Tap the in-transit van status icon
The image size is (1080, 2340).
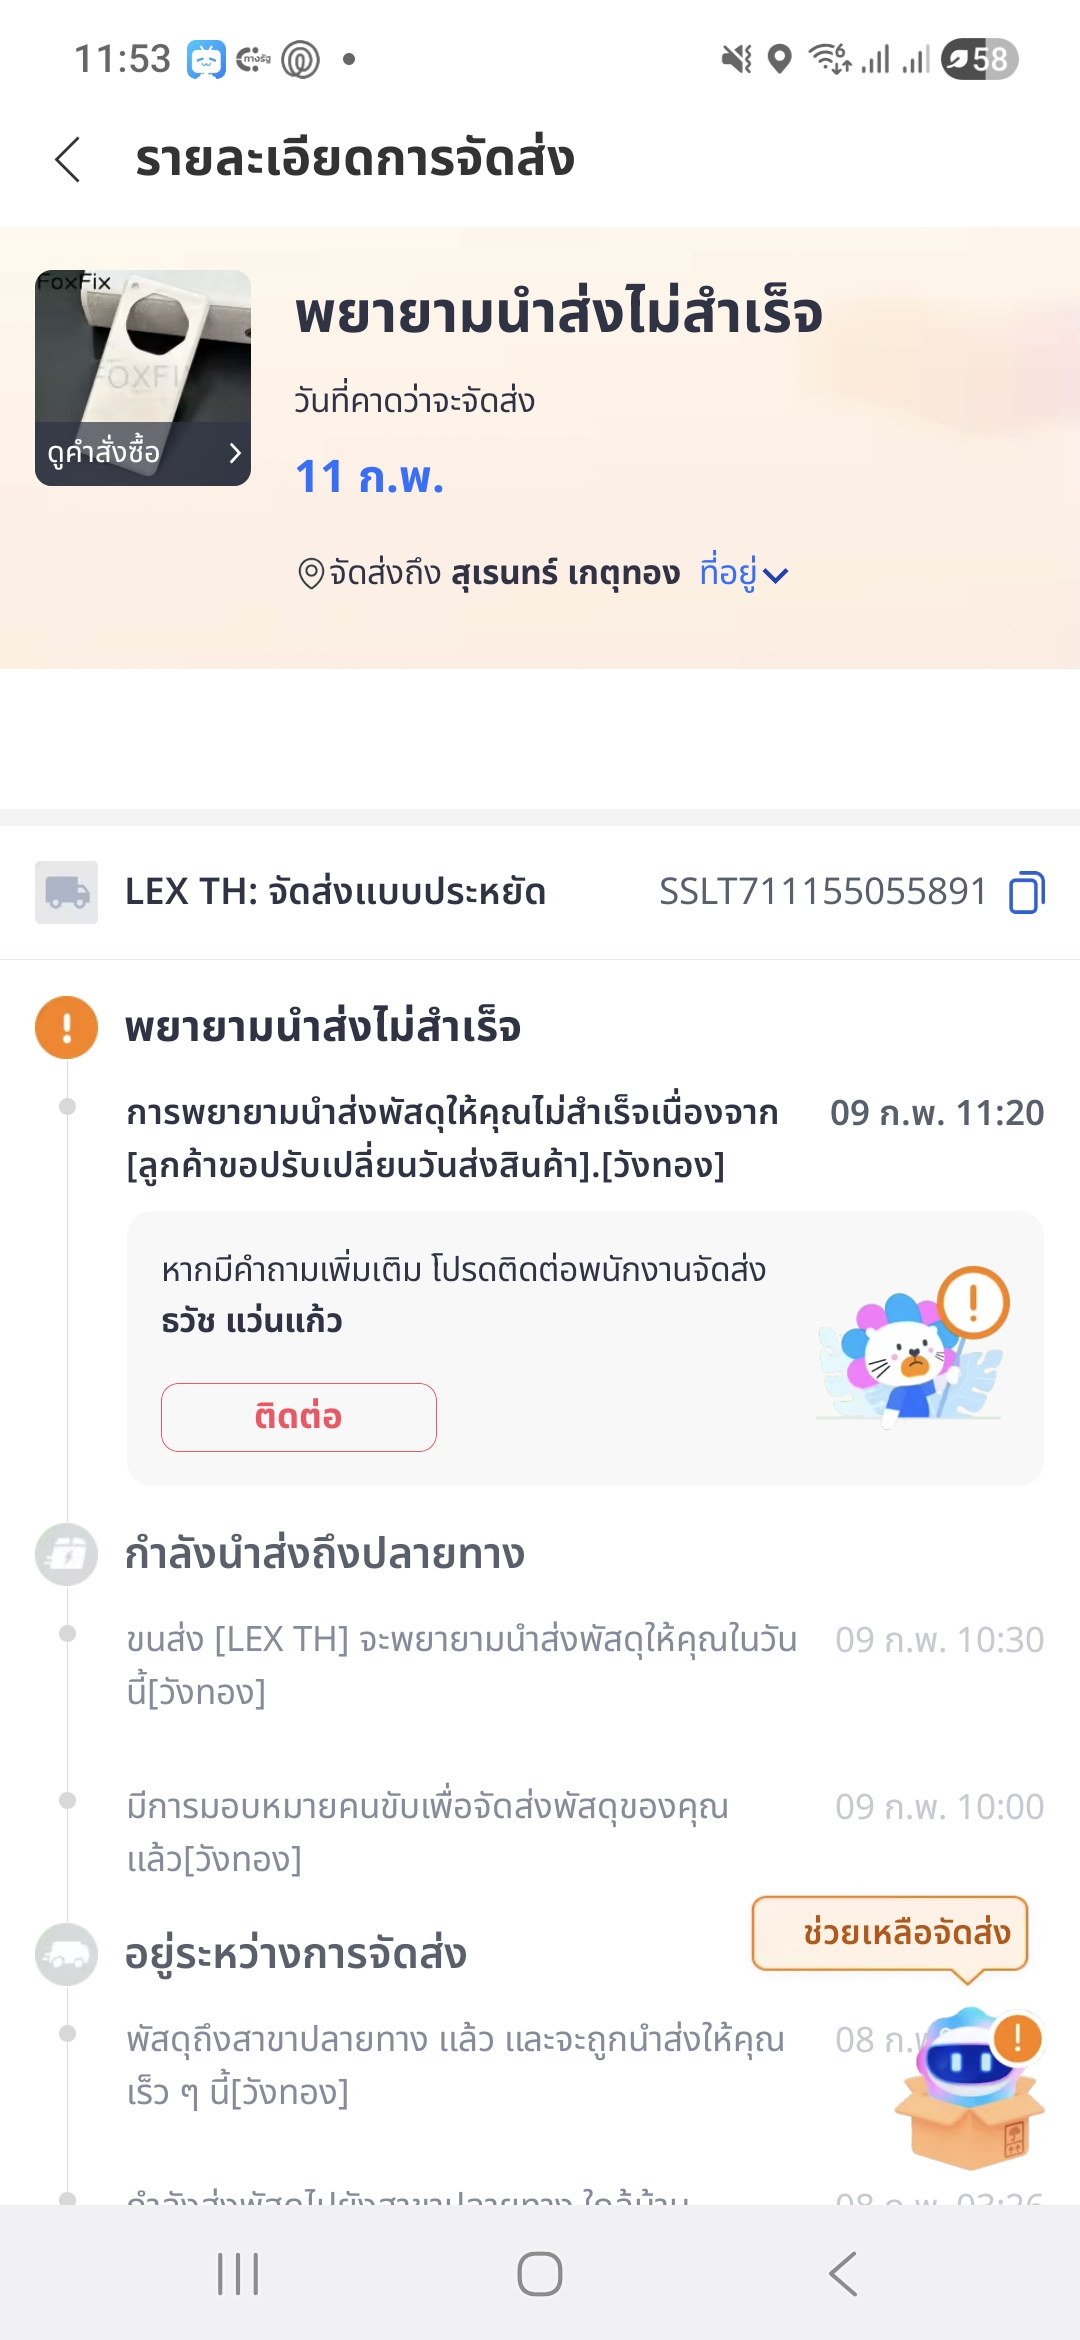pyautogui.click(x=66, y=1954)
